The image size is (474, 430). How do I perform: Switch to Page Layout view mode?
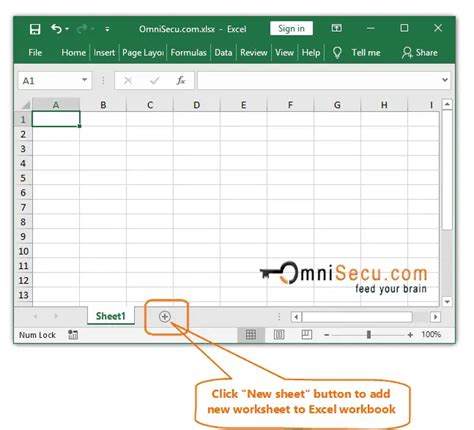(x=279, y=334)
